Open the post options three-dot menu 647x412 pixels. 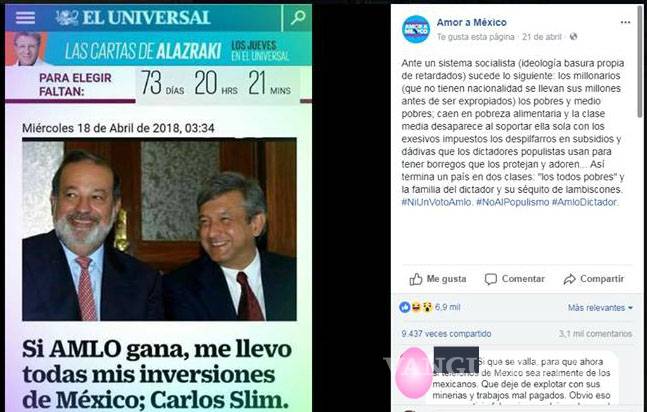coord(625,22)
